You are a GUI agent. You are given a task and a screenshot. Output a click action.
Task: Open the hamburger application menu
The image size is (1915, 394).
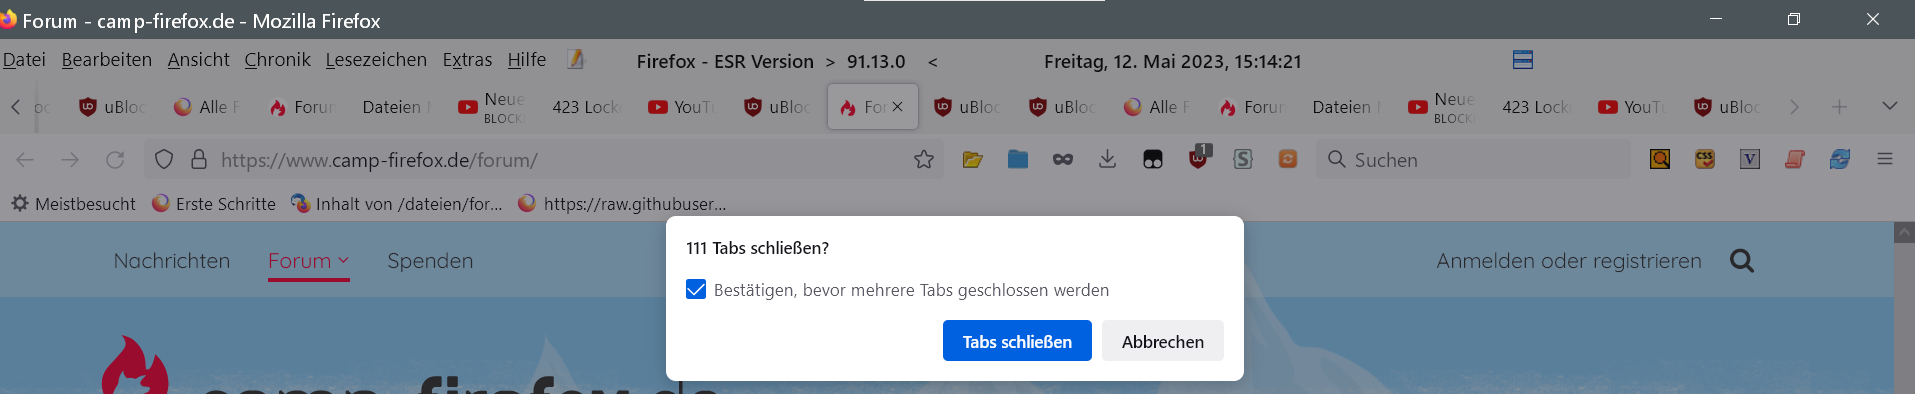1885,159
